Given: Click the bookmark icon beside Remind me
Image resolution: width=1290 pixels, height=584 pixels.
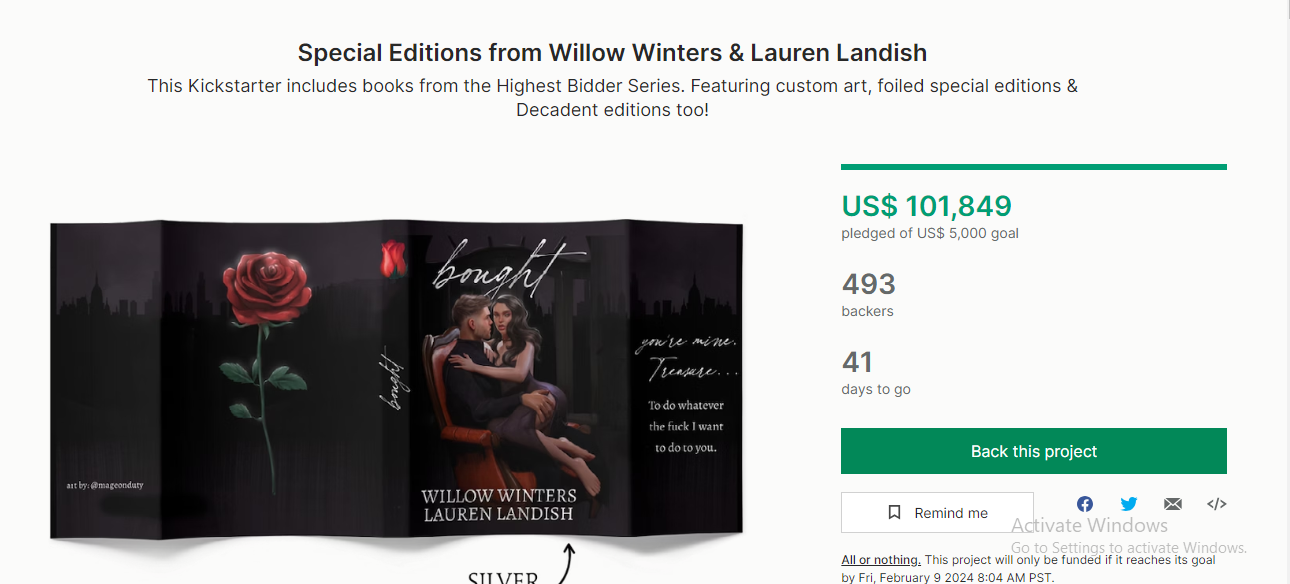Looking at the screenshot, I should tap(895, 512).
